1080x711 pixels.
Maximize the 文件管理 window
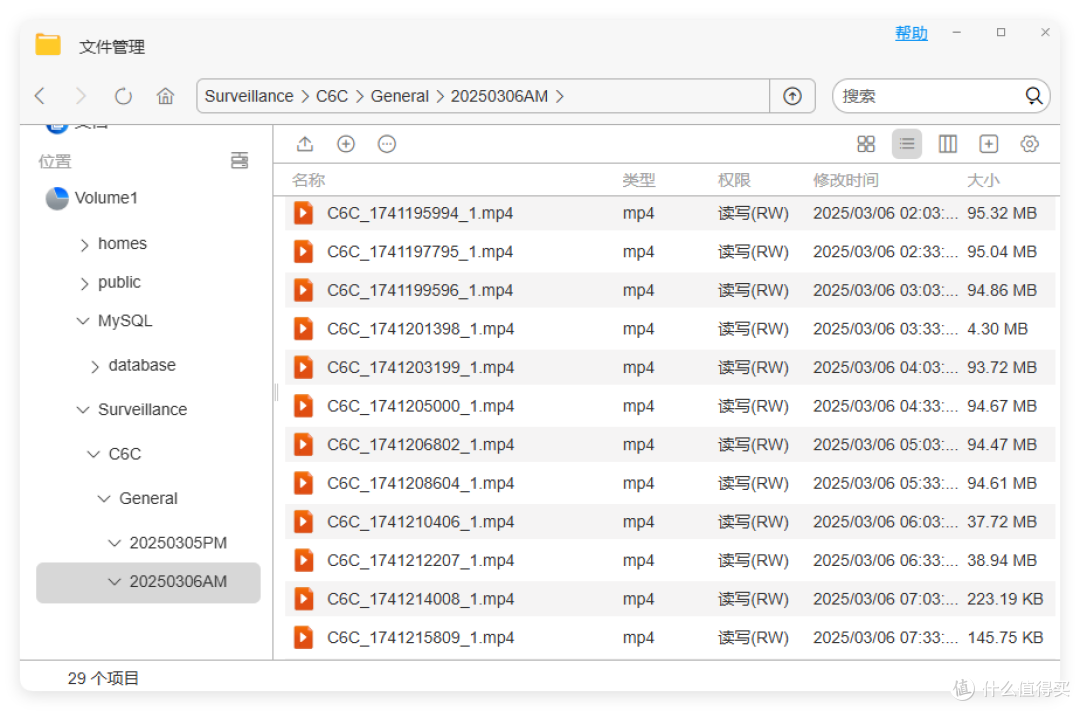1001,32
